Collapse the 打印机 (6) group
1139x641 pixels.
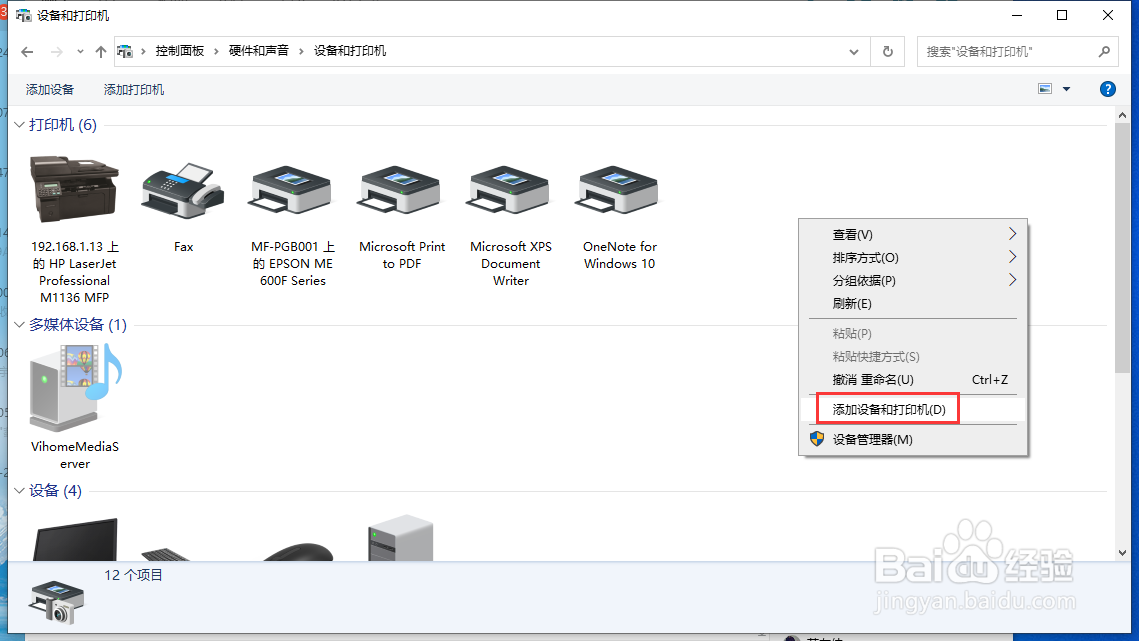[x=20, y=125]
